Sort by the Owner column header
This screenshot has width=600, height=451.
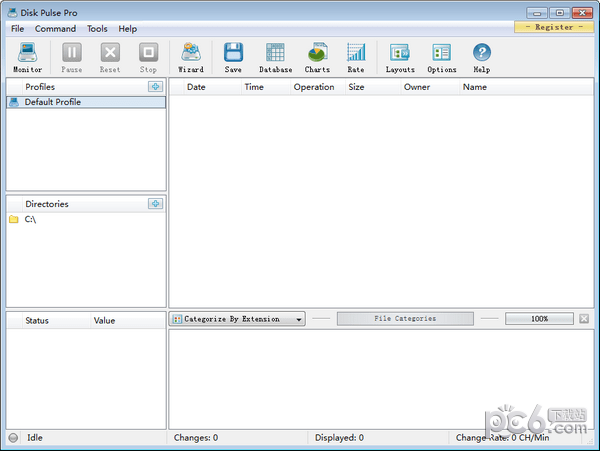point(430,87)
